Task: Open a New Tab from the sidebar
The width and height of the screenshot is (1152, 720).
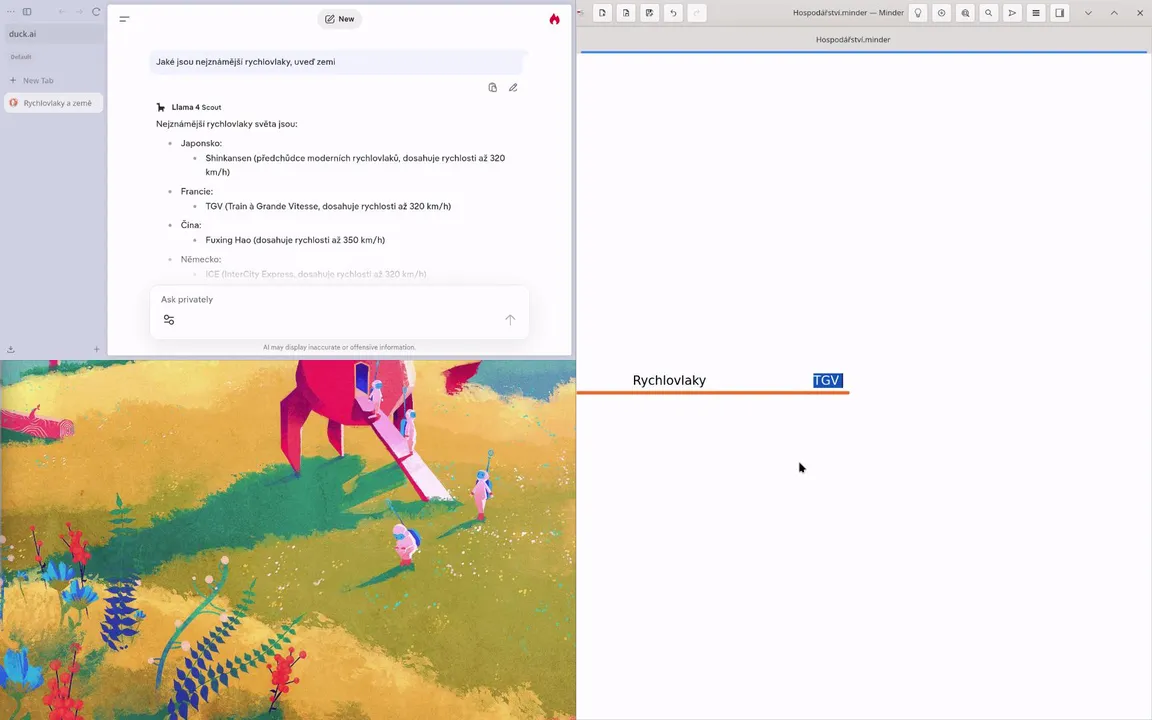Action: pyautogui.click(x=53, y=81)
